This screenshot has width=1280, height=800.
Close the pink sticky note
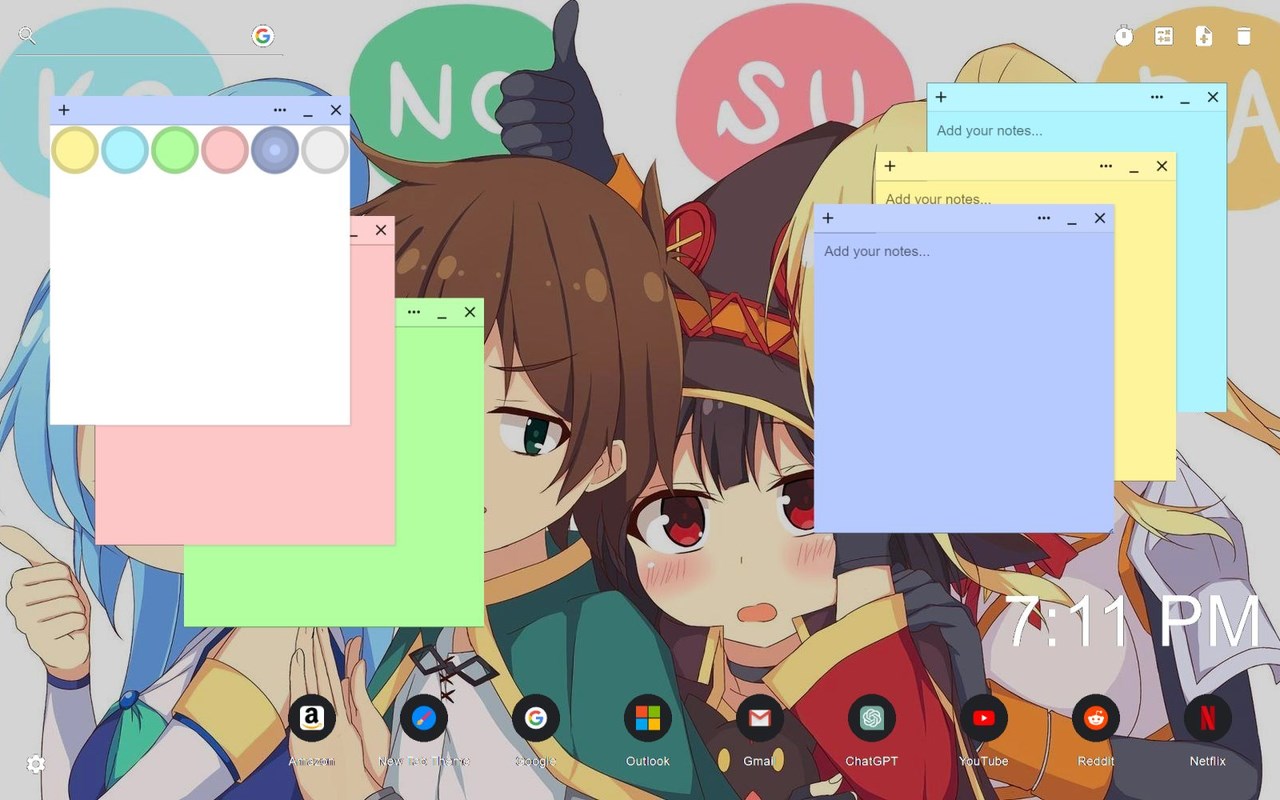381,230
